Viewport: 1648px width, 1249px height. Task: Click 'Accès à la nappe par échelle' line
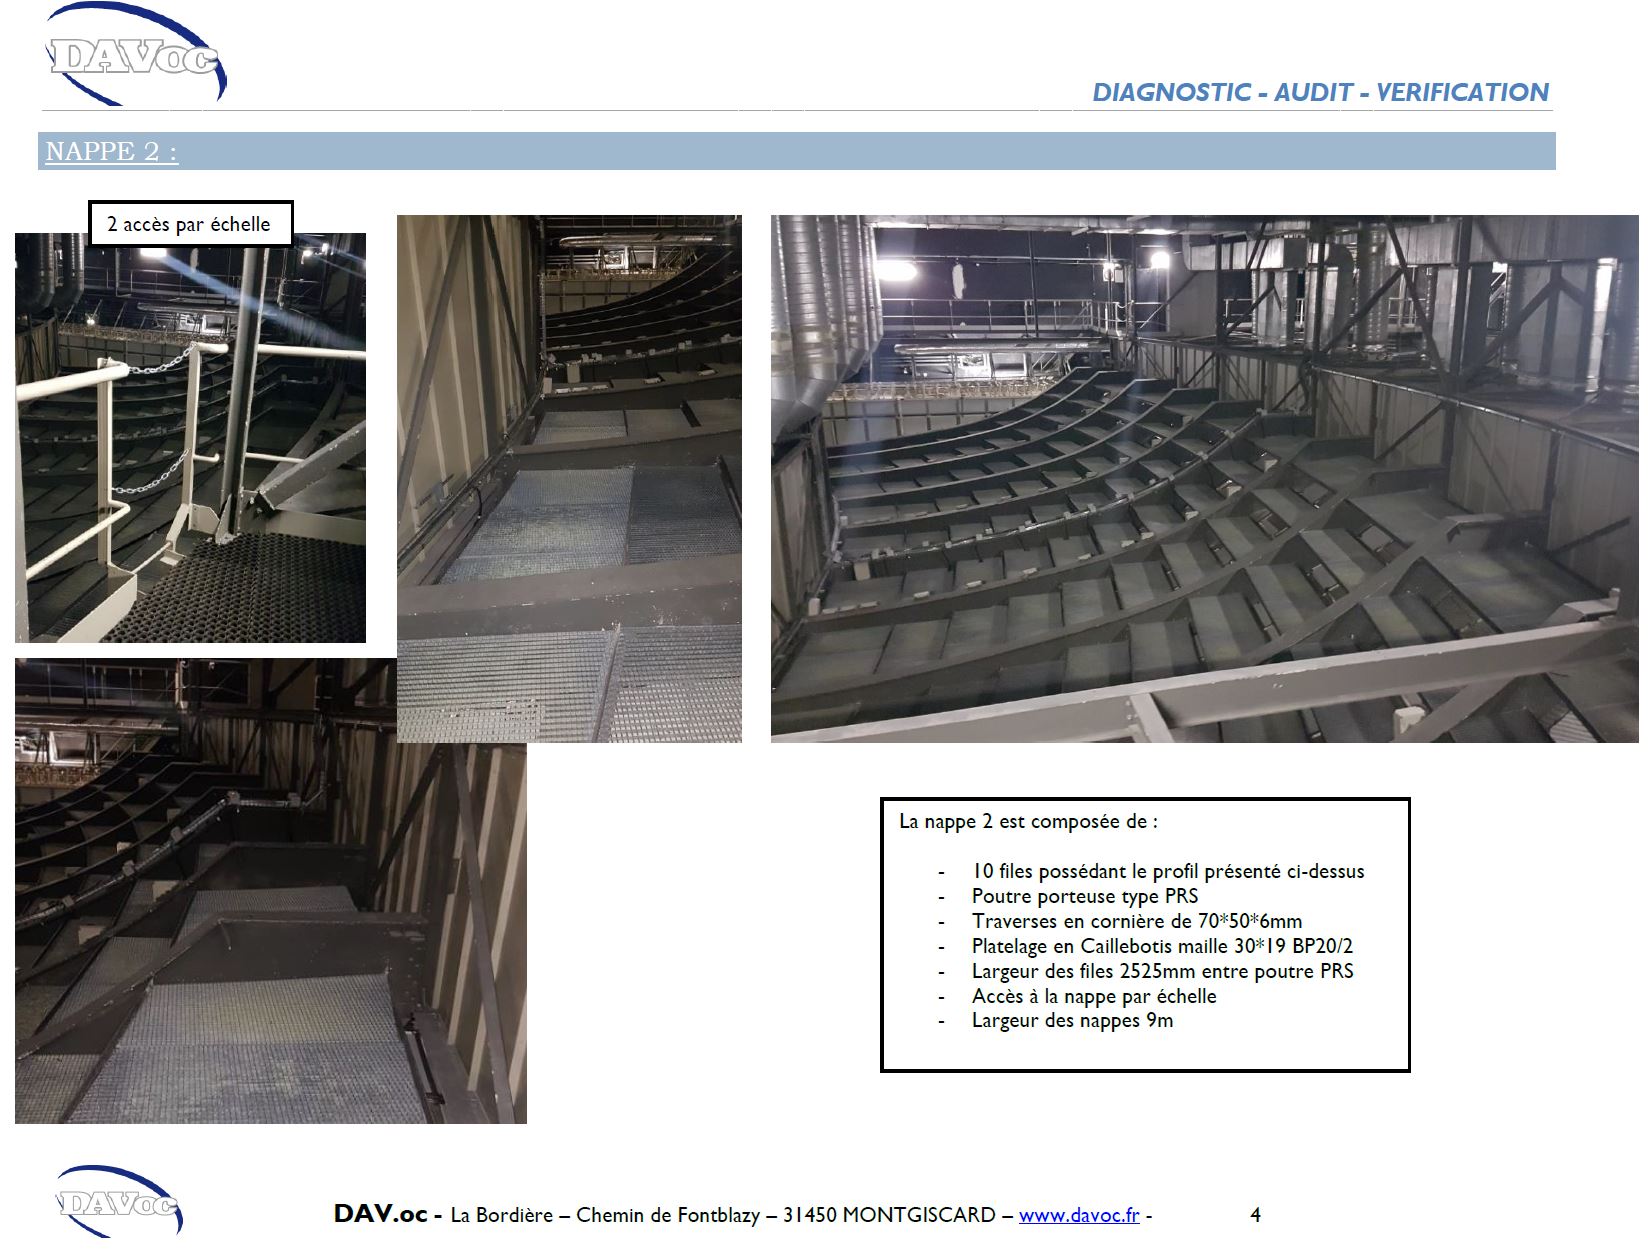point(1094,996)
